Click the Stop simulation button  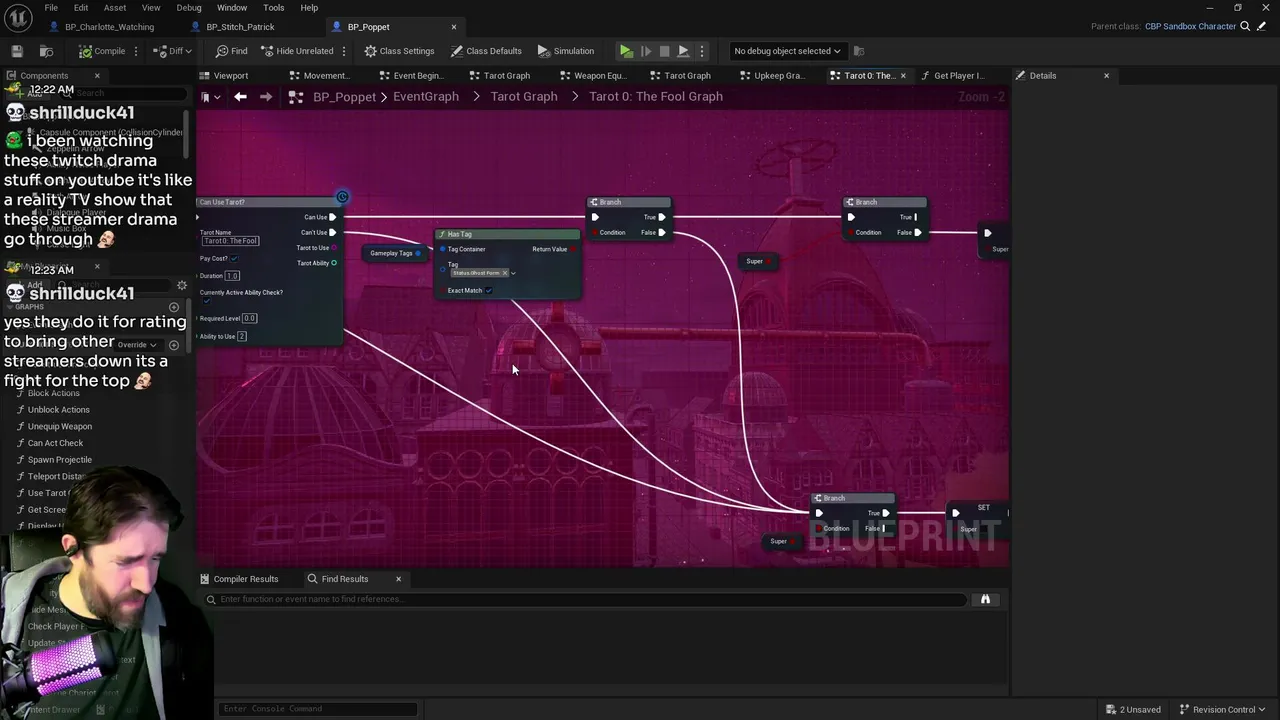(664, 51)
